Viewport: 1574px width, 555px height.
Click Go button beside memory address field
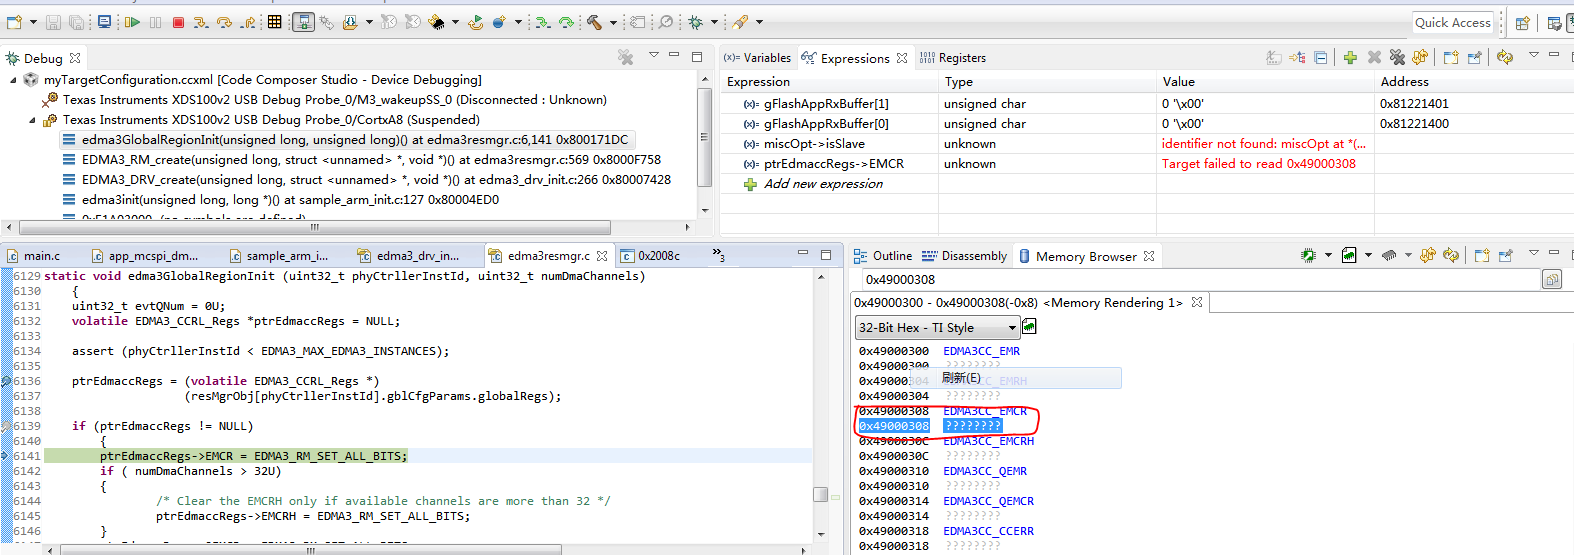tap(1552, 280)
